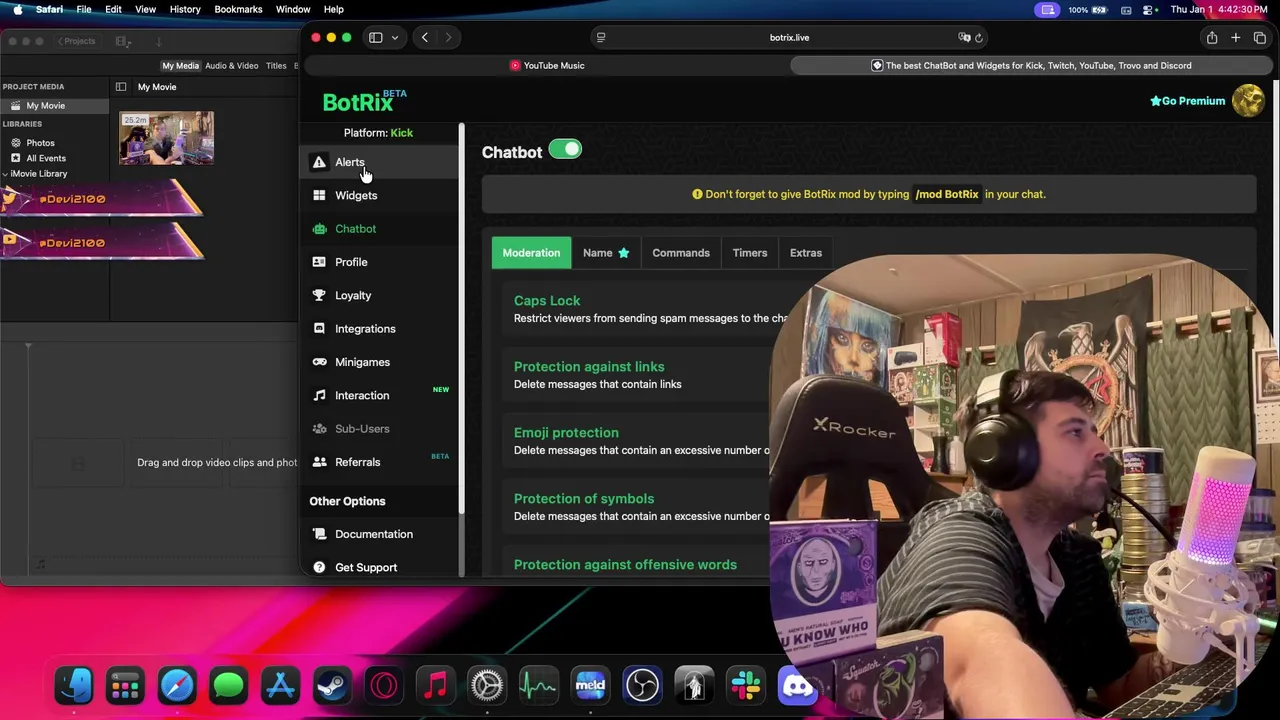Collapse the iMovie Library disclosure triangle
This screenshot has height=720, width=1280.
pyautogui.click(x=5, y=174)
